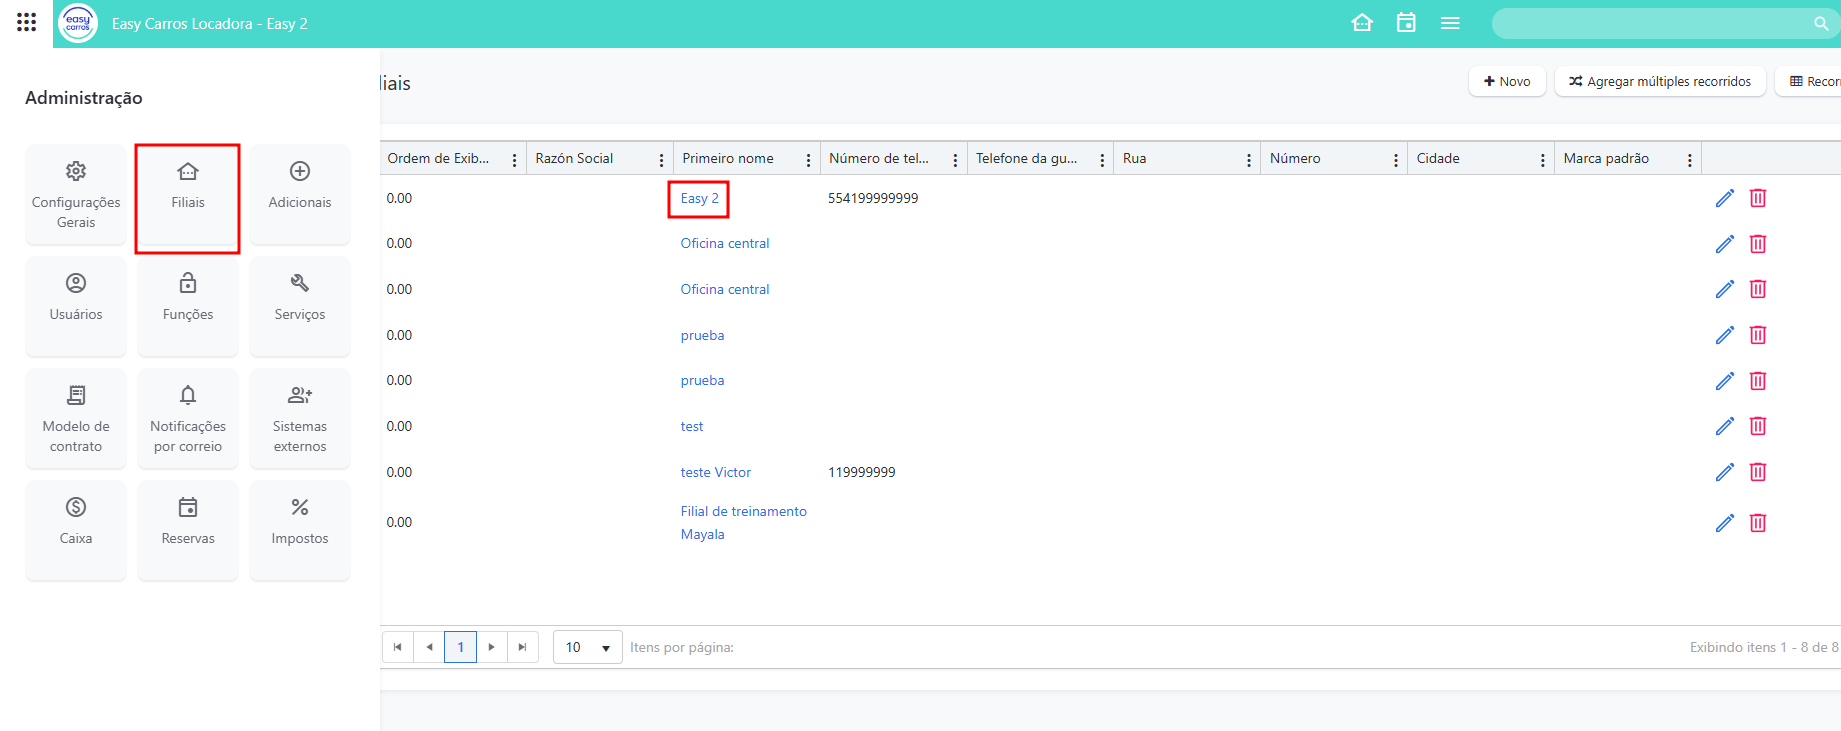Open the hamburger menu in header
Viewport: 1841px width, 731px height.
pyautogui.click(x=1449, y=23)
